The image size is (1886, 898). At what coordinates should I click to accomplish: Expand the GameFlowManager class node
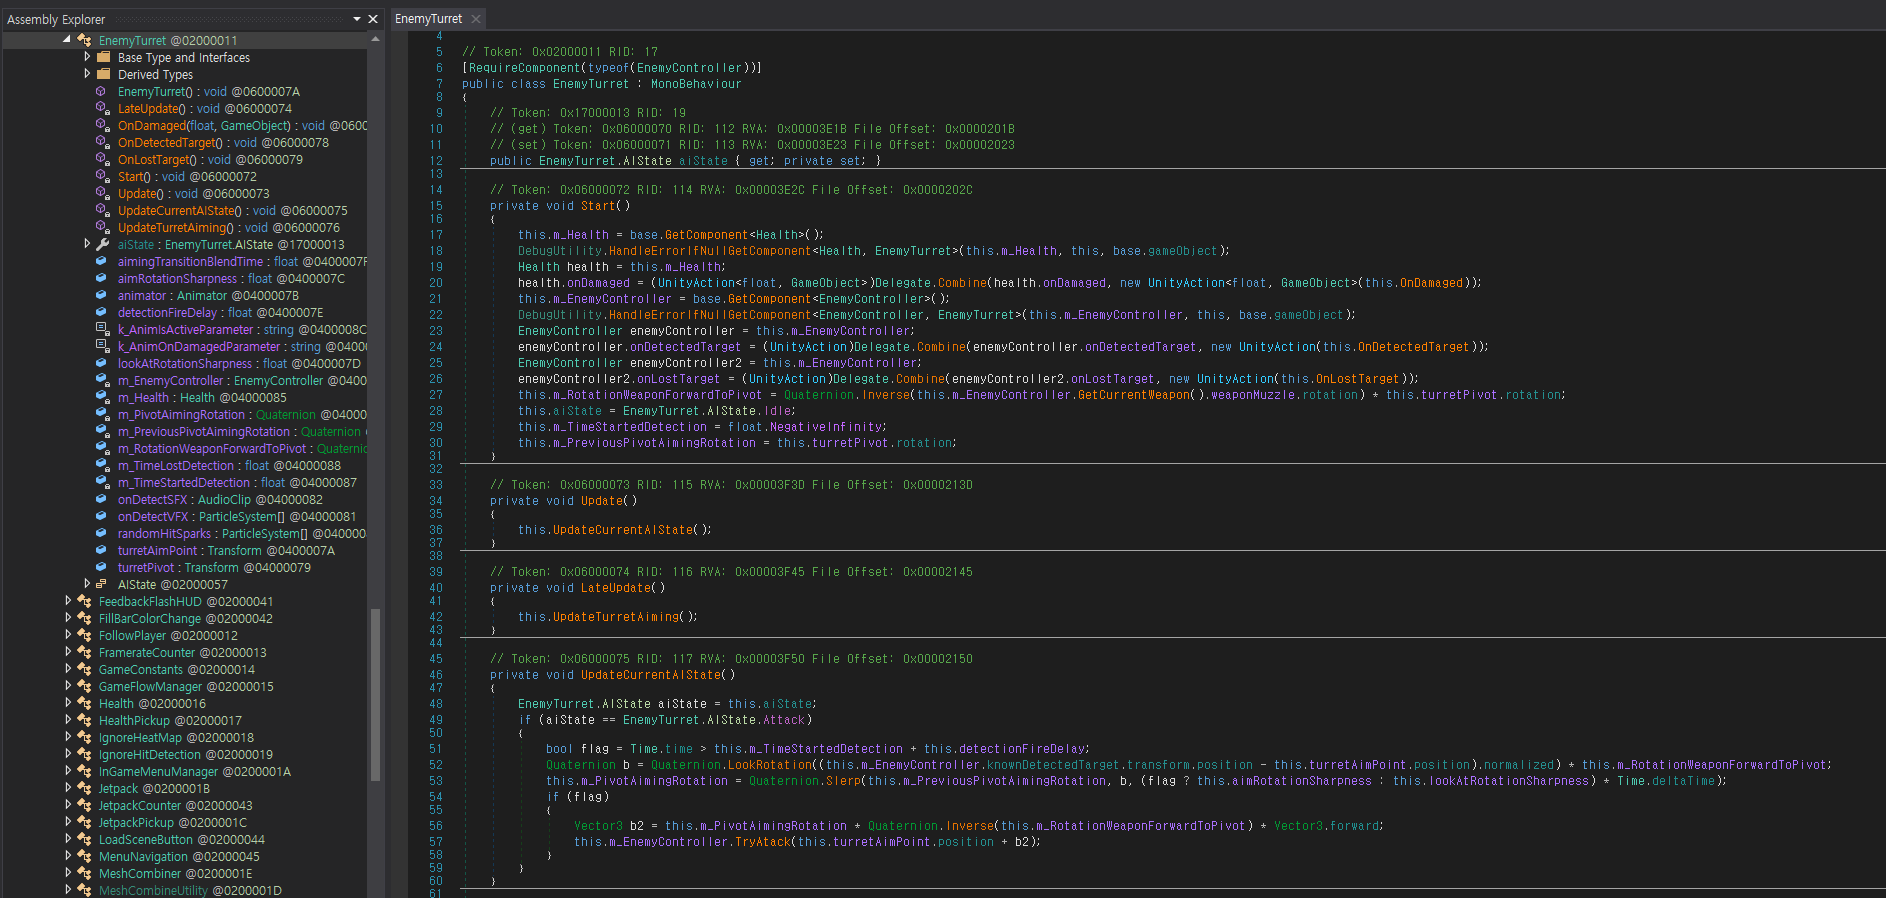point(68,686)
